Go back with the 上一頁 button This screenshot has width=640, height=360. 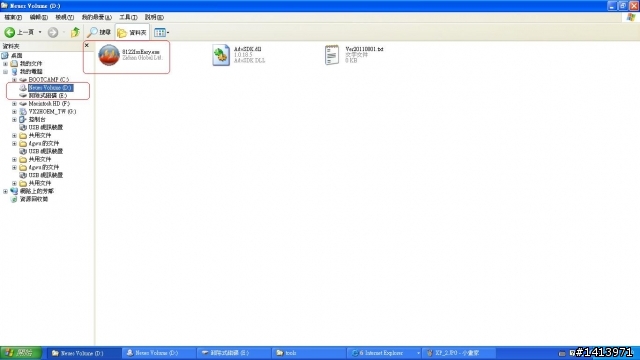pyautogui.click(x=20, y=32)
